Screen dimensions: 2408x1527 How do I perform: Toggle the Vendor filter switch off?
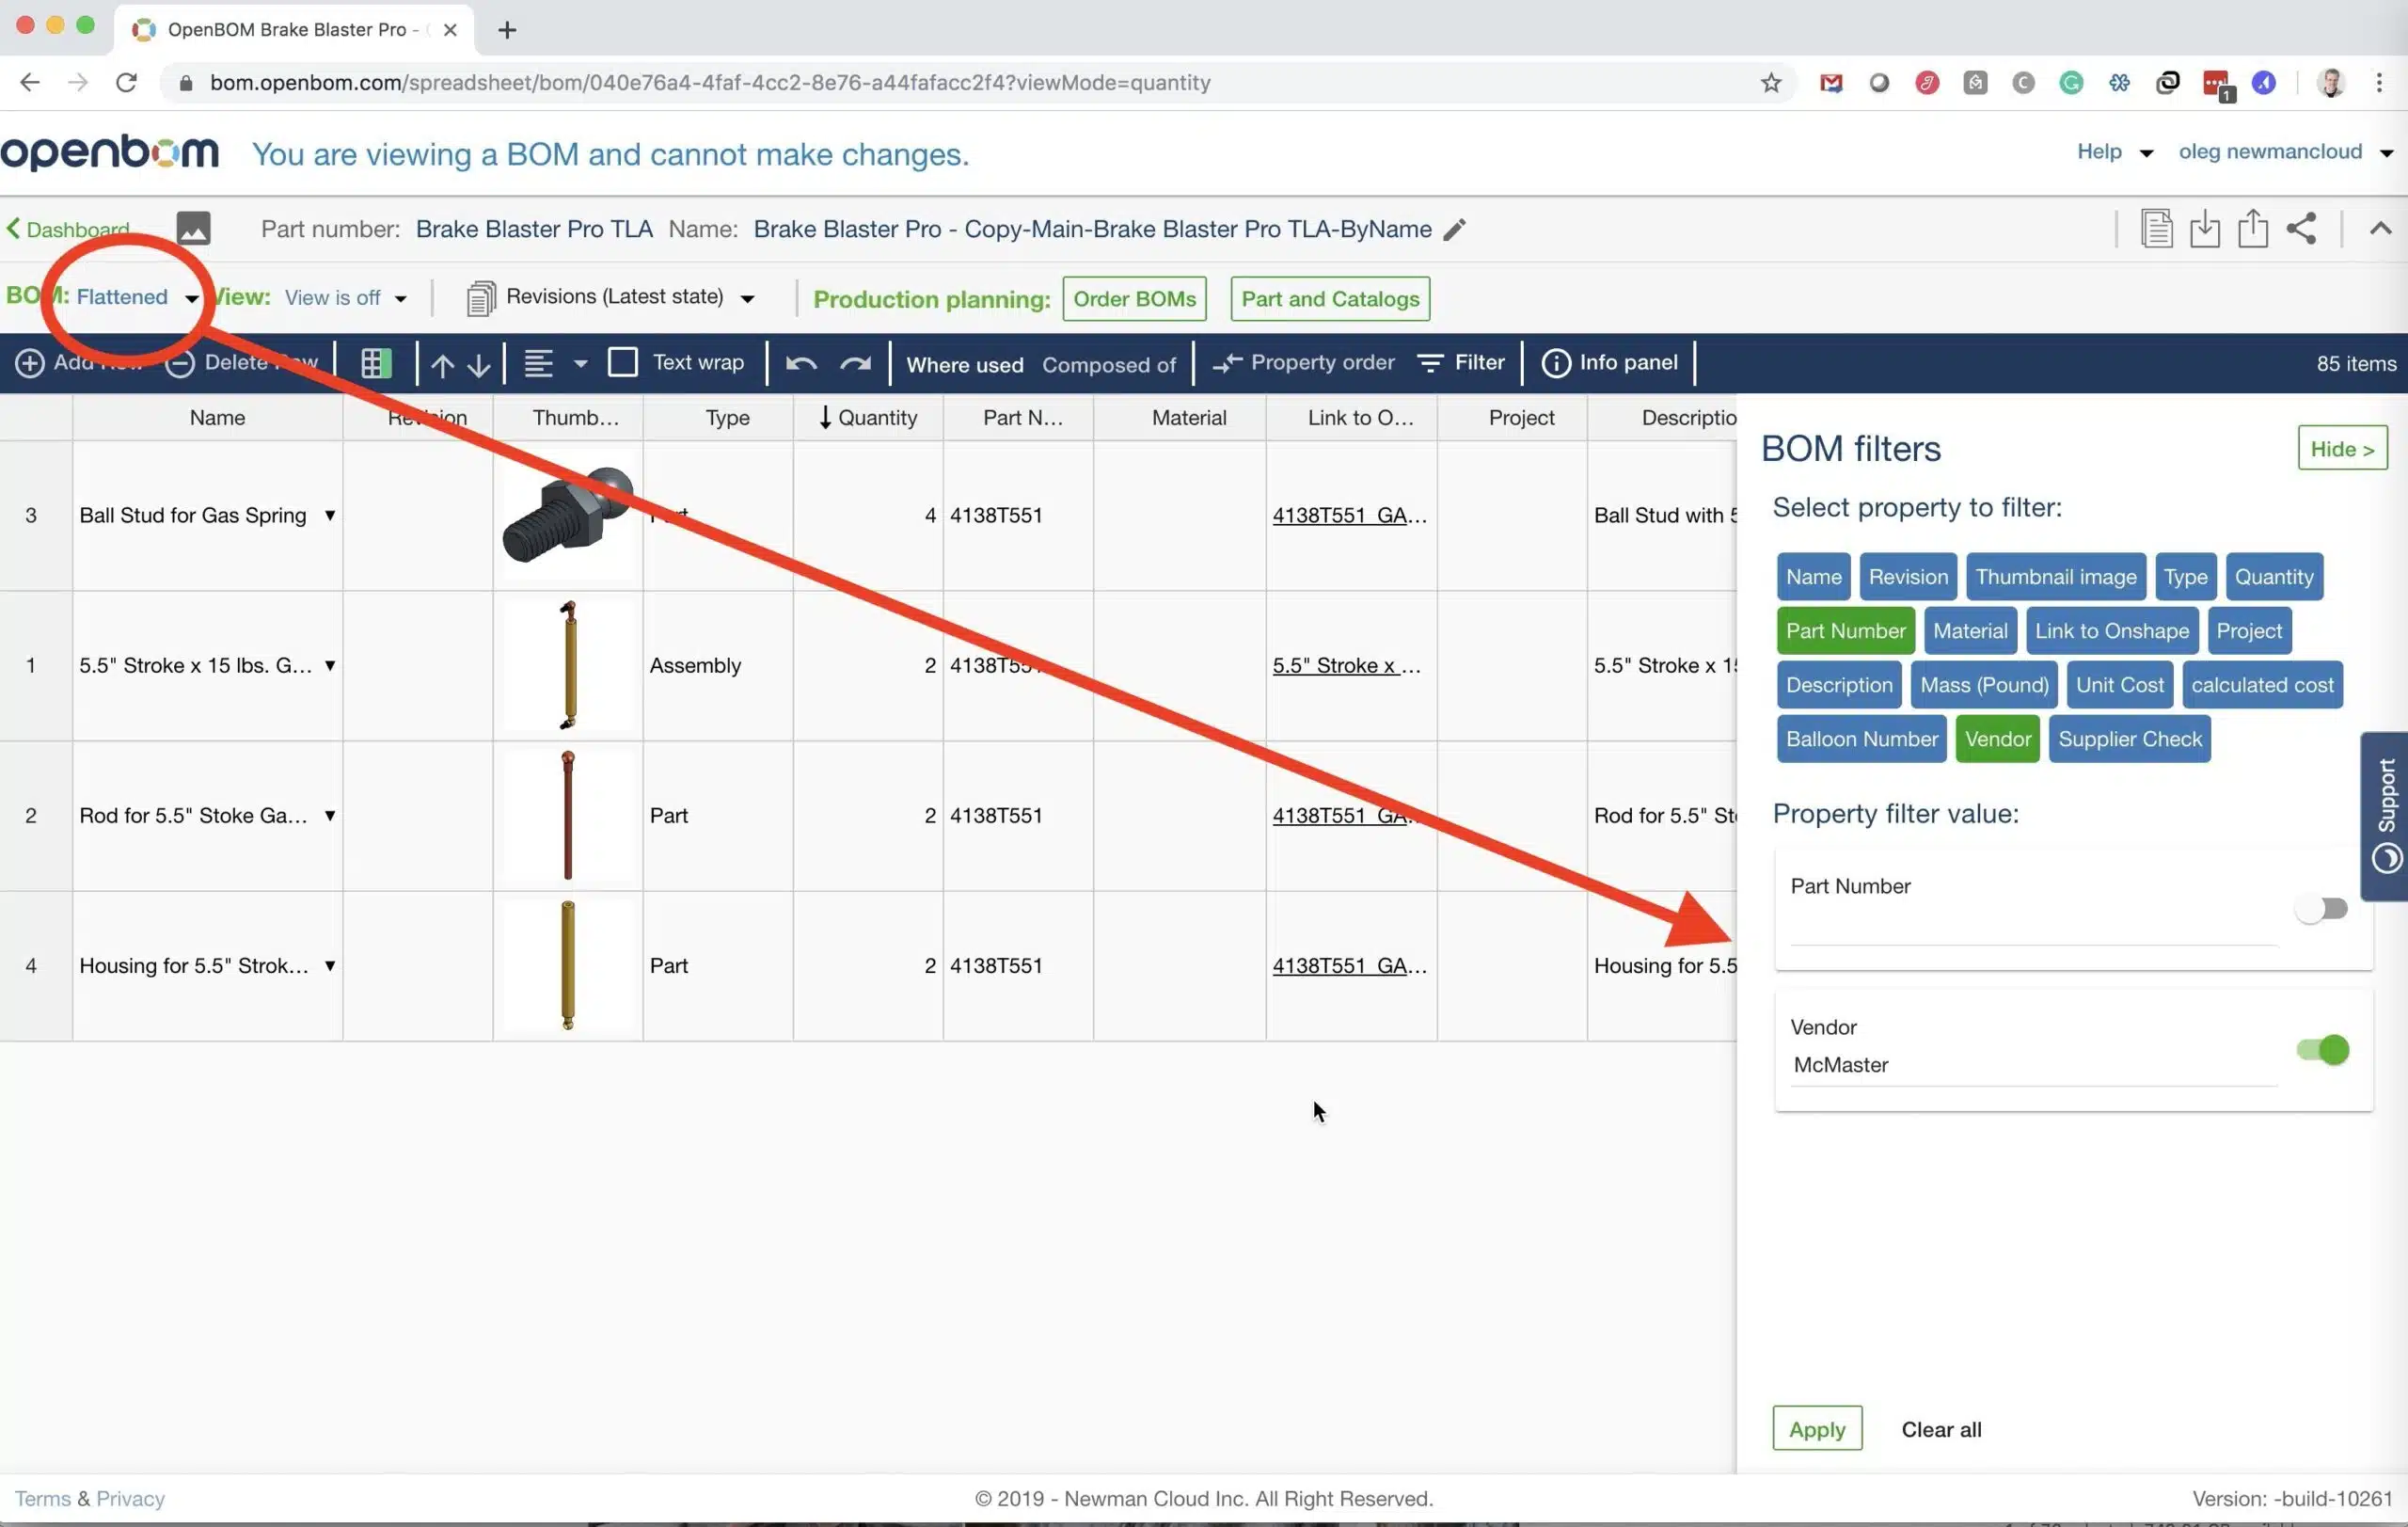pos(2322,1050)
